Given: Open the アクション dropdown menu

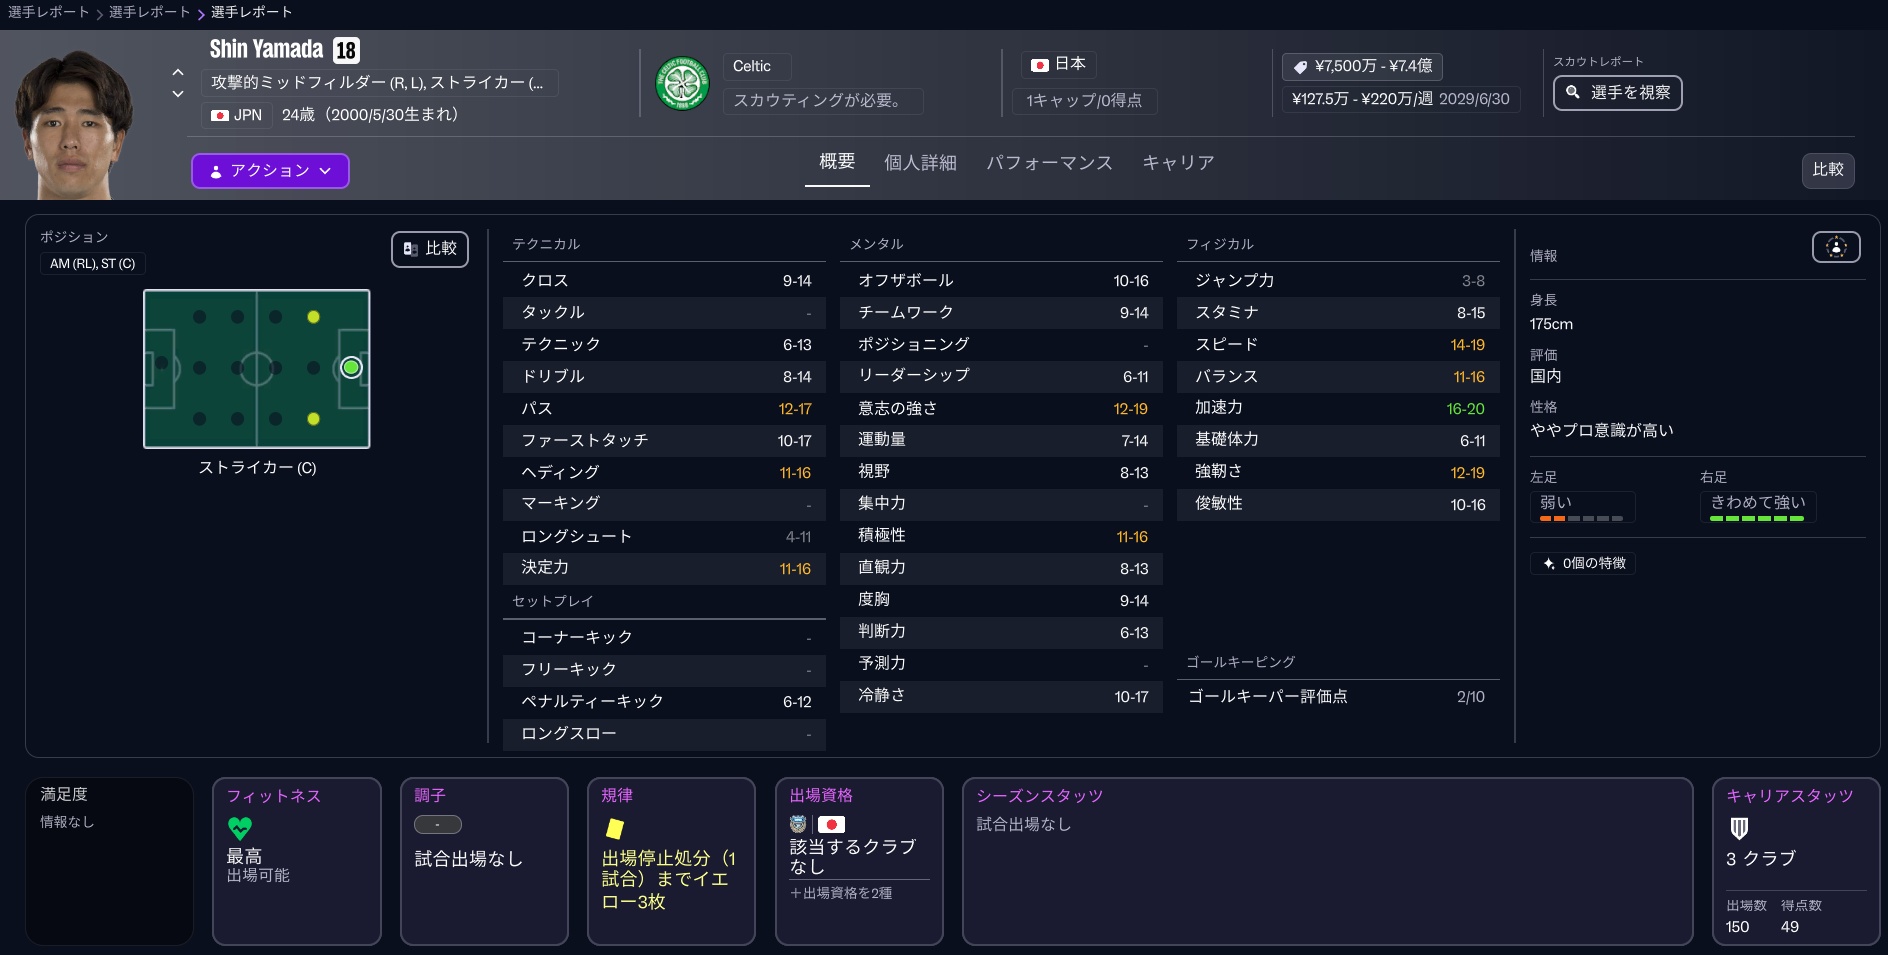Looking at the screenshot, I should click(270, 171).
